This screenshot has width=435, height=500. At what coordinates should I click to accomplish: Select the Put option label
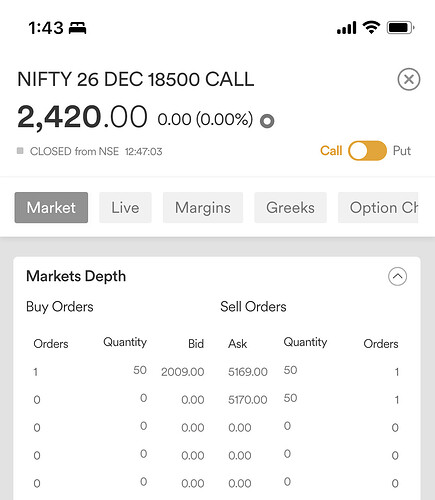coord(402,151)
